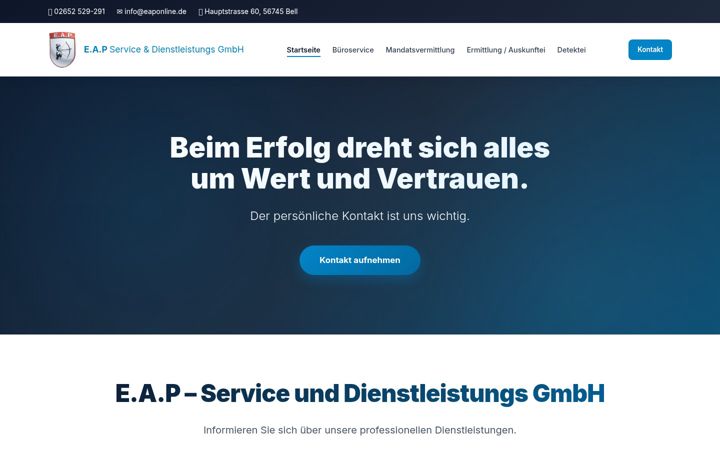Image resolution: width=720 pixels, height=450 pixels.
Task: Click text 'Informieren Sie sich über unsere professionellen Dienstleistungen.'
Action: point(360,430)
